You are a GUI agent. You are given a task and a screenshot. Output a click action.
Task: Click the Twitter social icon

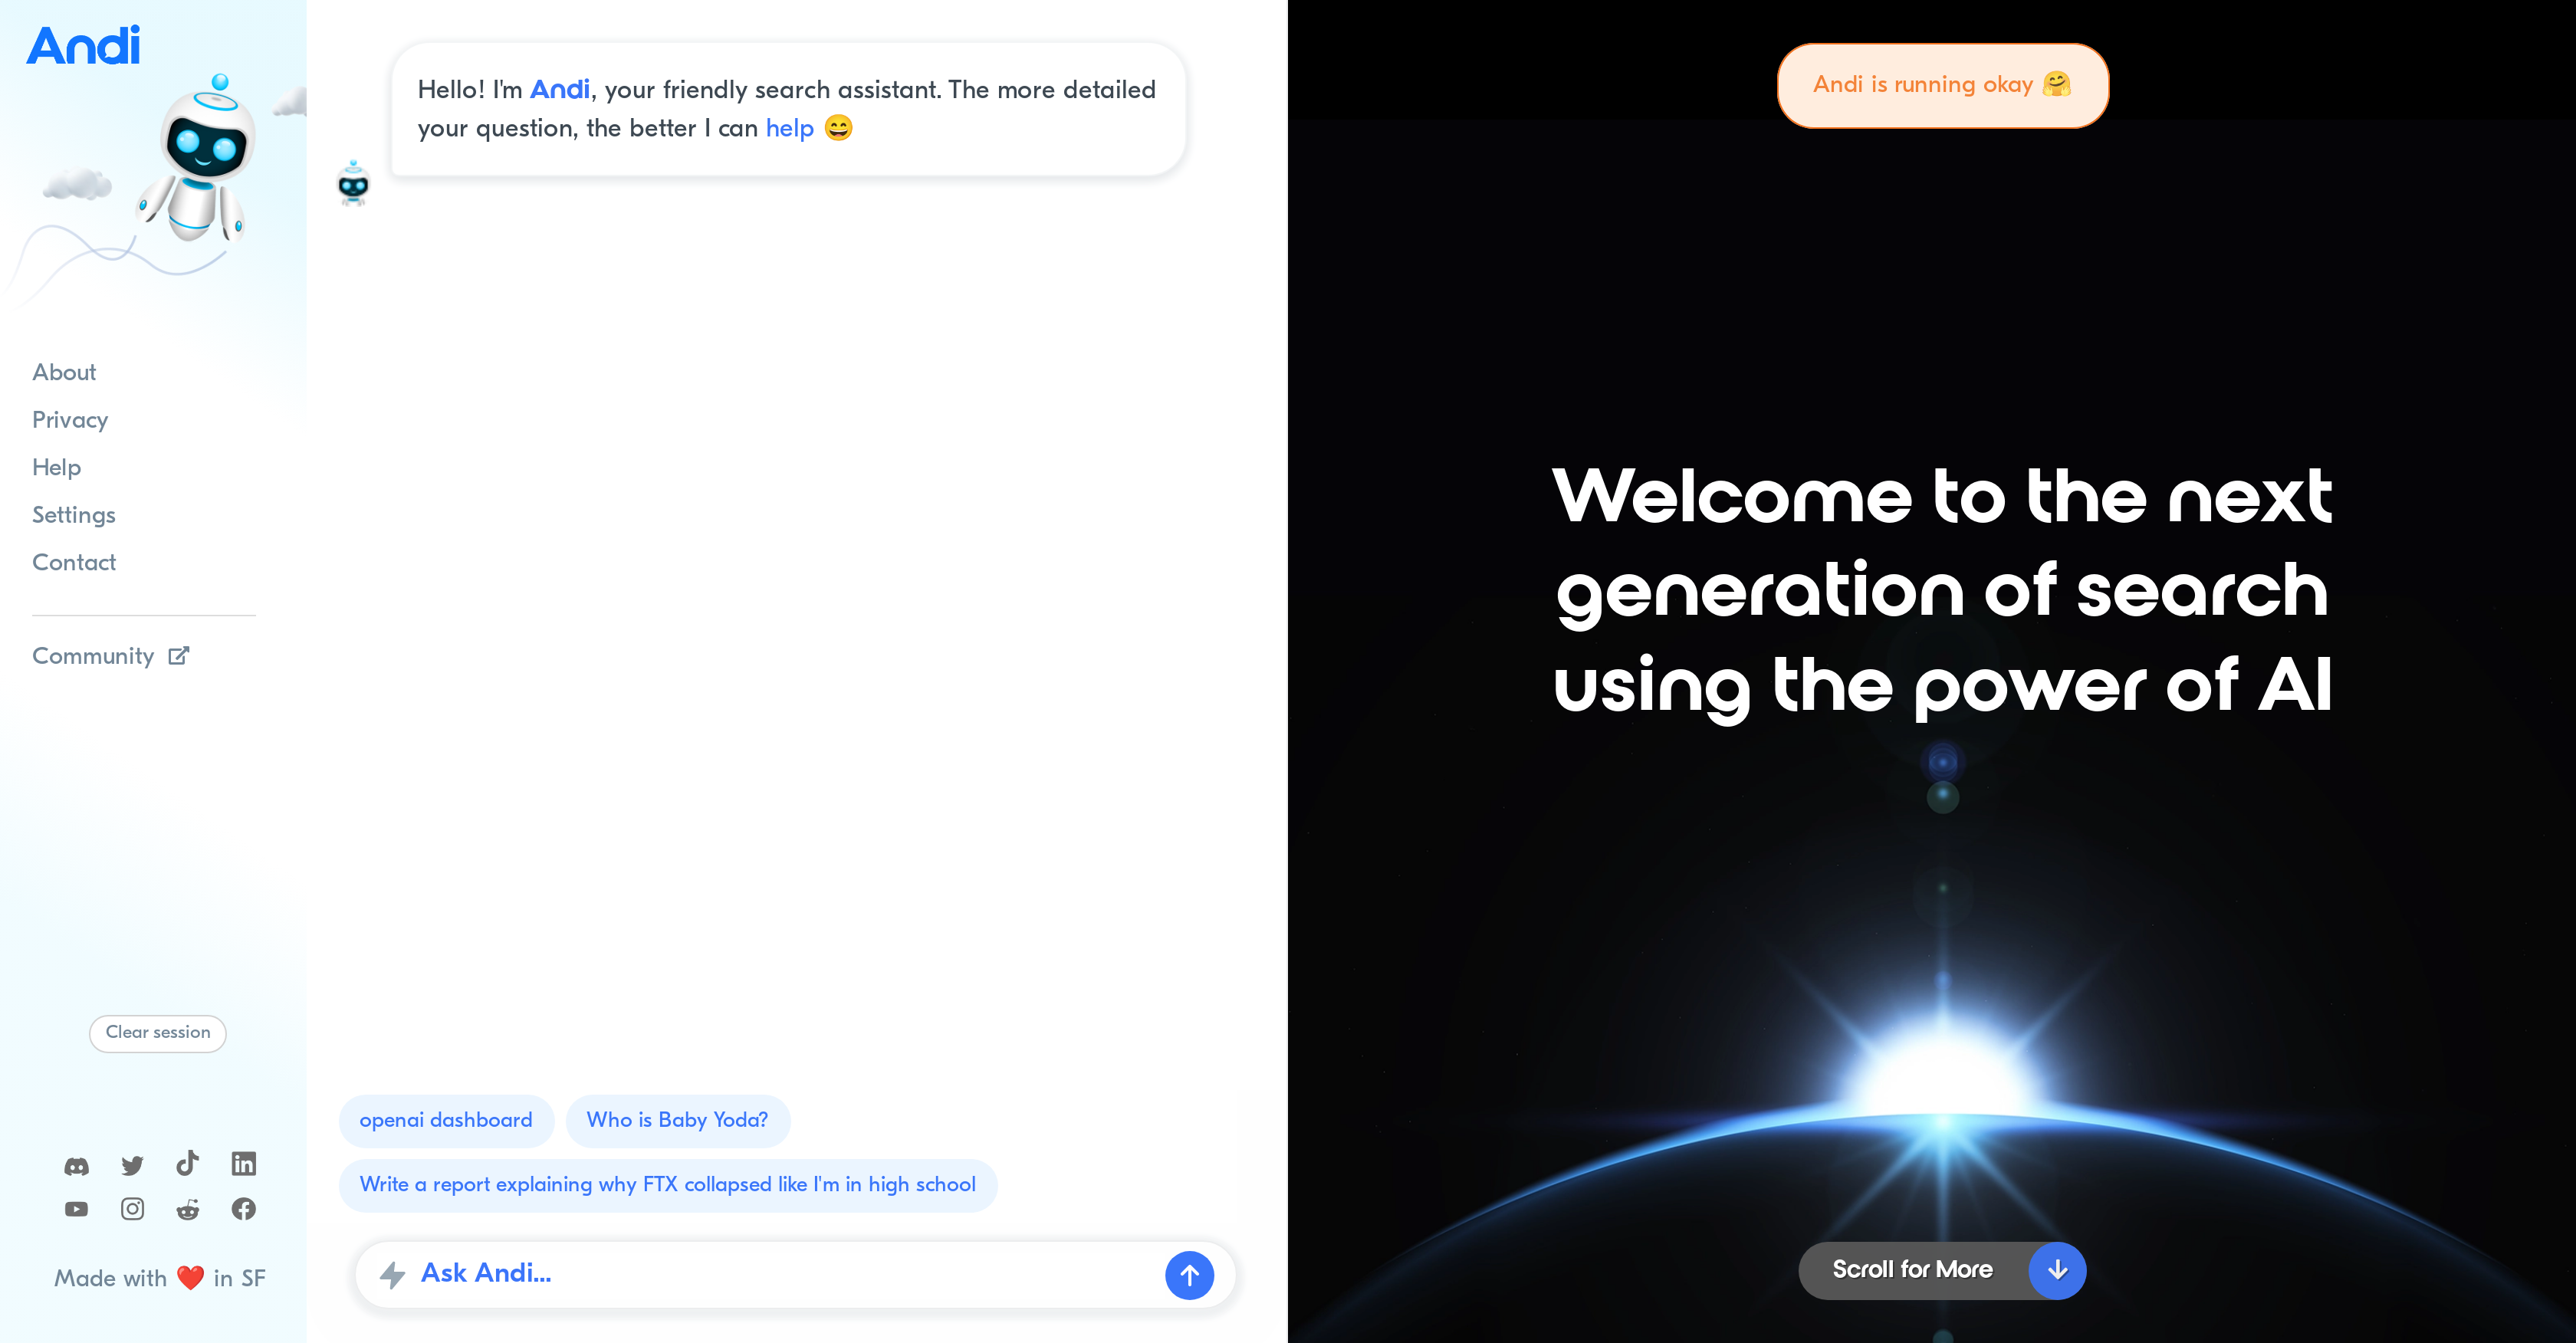click(133, 1164)
